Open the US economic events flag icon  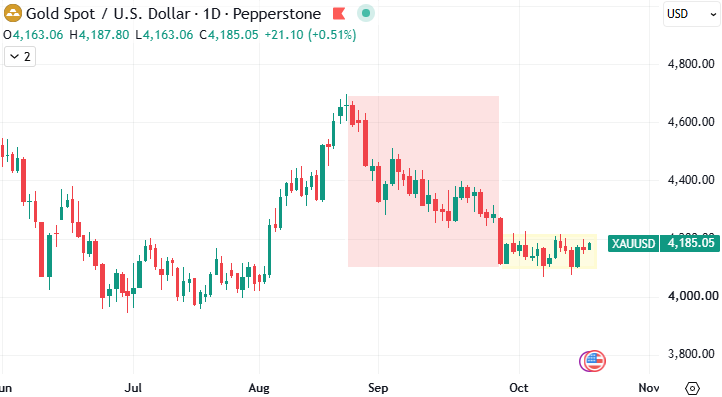[x=594, y=361]
